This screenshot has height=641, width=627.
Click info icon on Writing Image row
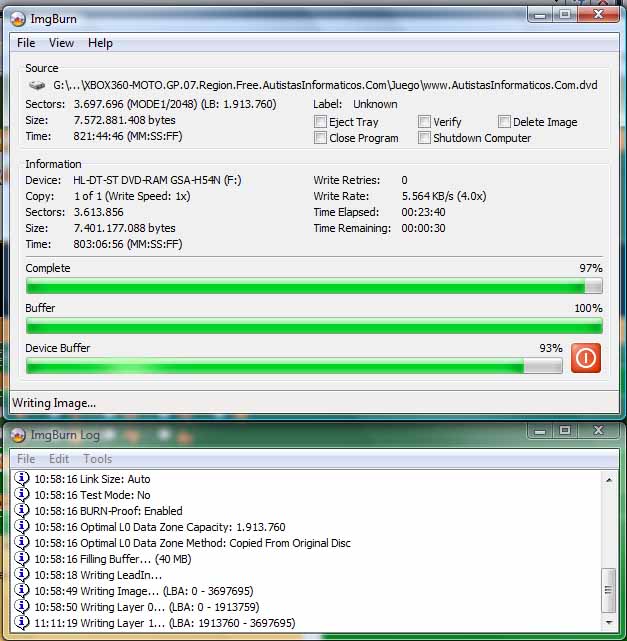click(22, 590)
